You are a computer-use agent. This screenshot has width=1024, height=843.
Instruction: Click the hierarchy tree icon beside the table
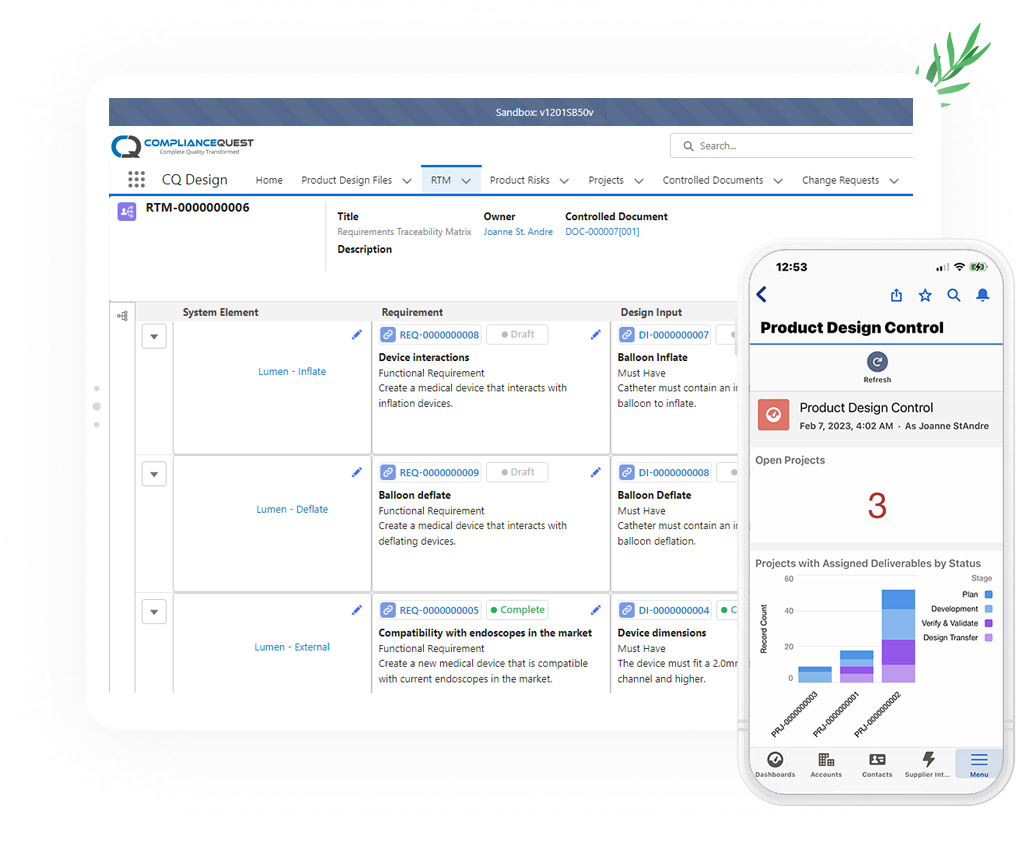[122, 316]
